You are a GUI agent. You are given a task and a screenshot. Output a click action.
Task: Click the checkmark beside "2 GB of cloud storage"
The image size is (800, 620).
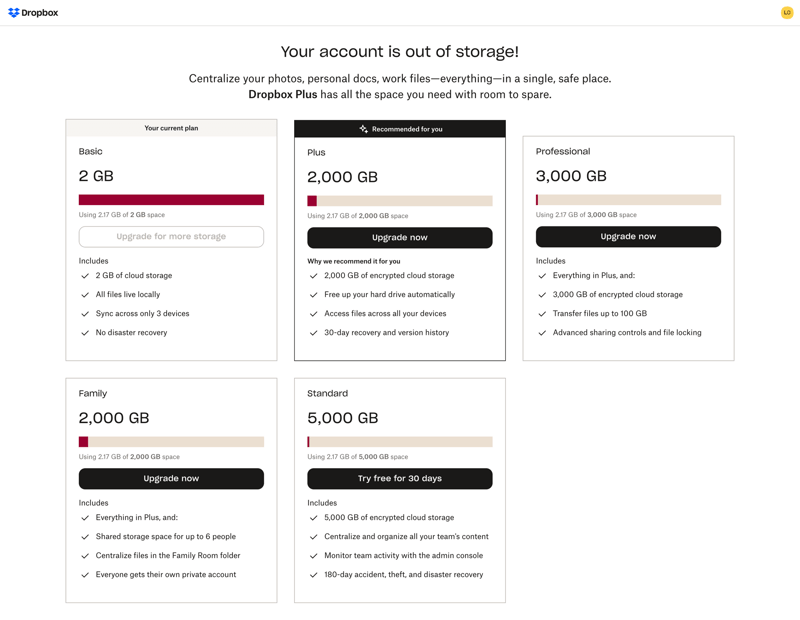coord(84,275)
